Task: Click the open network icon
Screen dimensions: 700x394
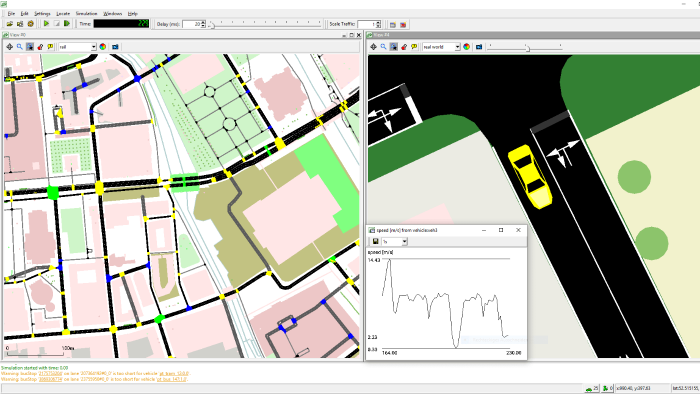Action: pyautogui.click(x=20, y=24)
